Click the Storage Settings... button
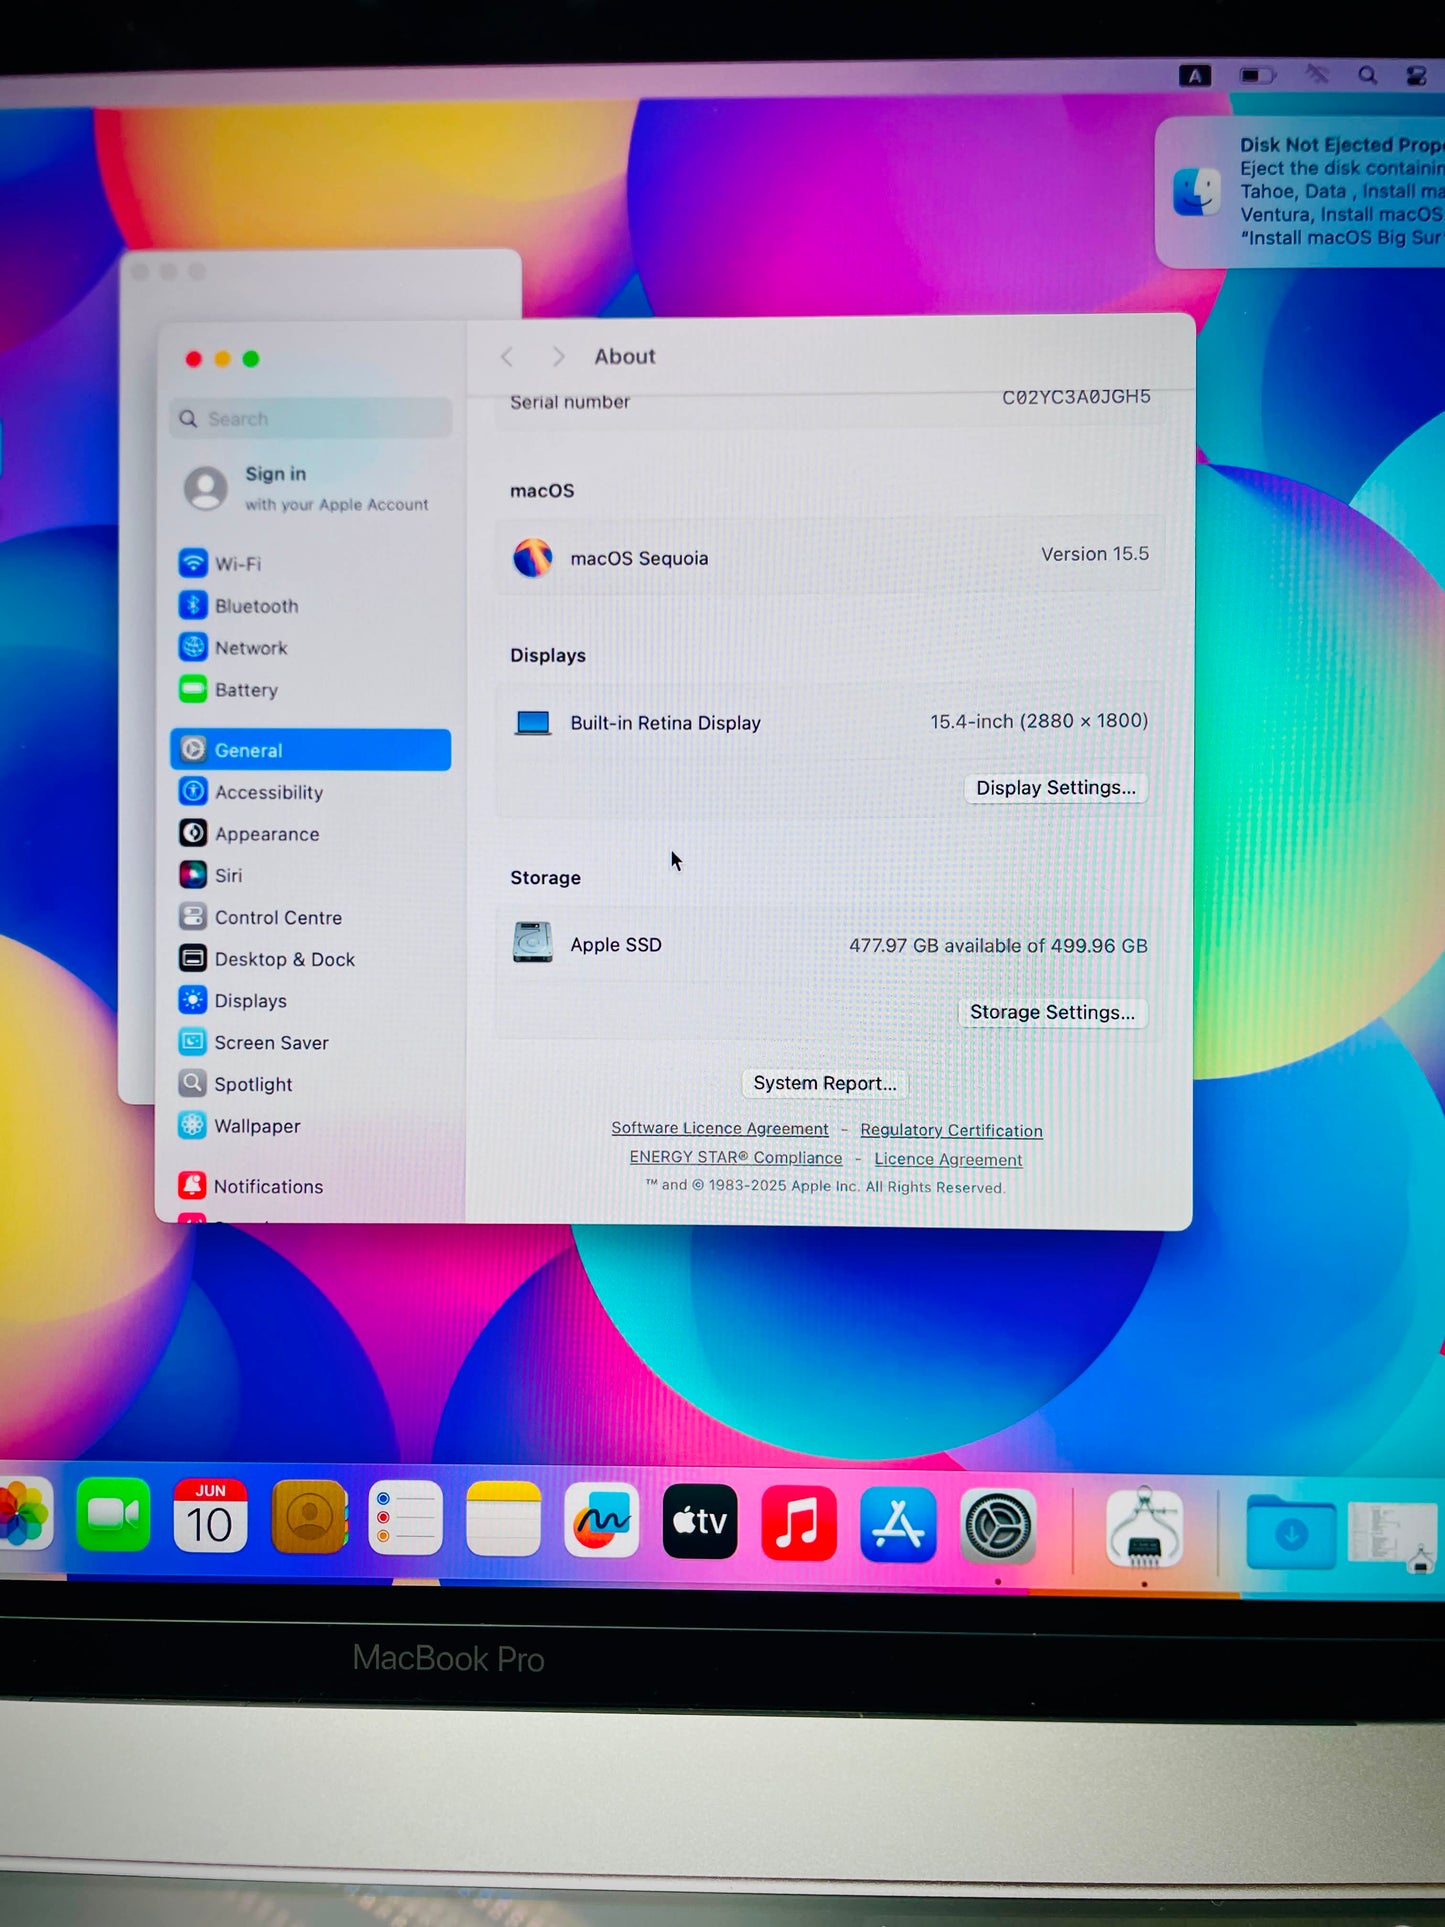The image size is (1445, 1927). pos(1052,1012)
